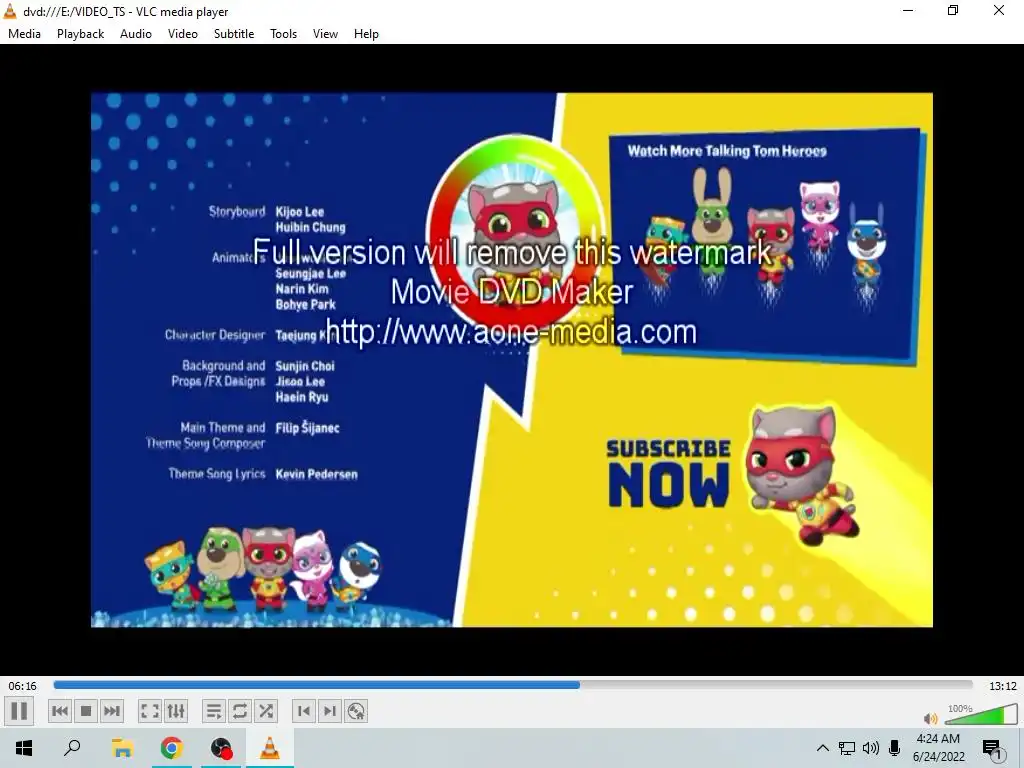The image size is (1024, 768).
Task: Skip to next media in playlist
Action: 112,711
